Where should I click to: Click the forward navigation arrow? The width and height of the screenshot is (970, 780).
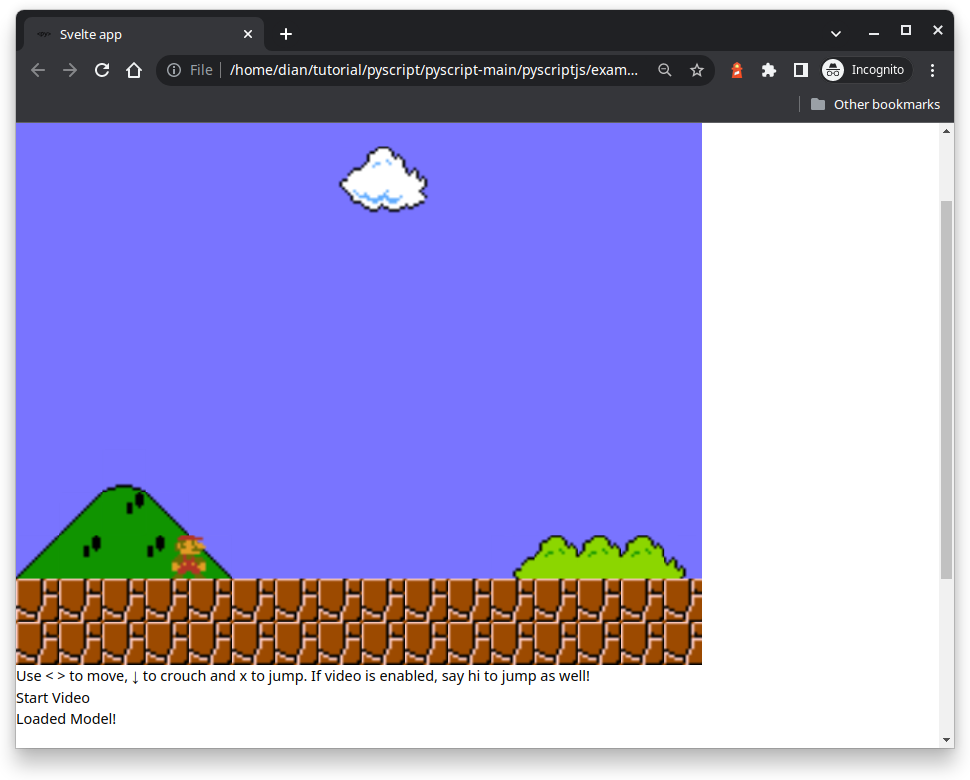[69, 70]
